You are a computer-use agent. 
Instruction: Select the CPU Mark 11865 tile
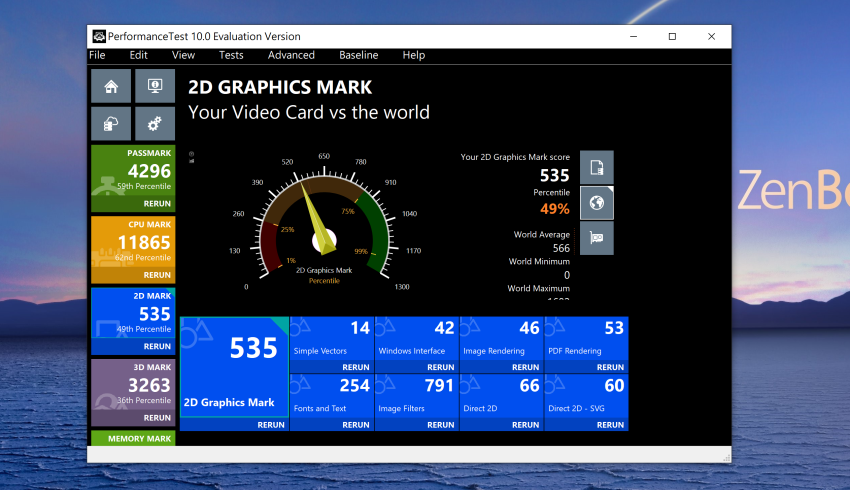133,243
